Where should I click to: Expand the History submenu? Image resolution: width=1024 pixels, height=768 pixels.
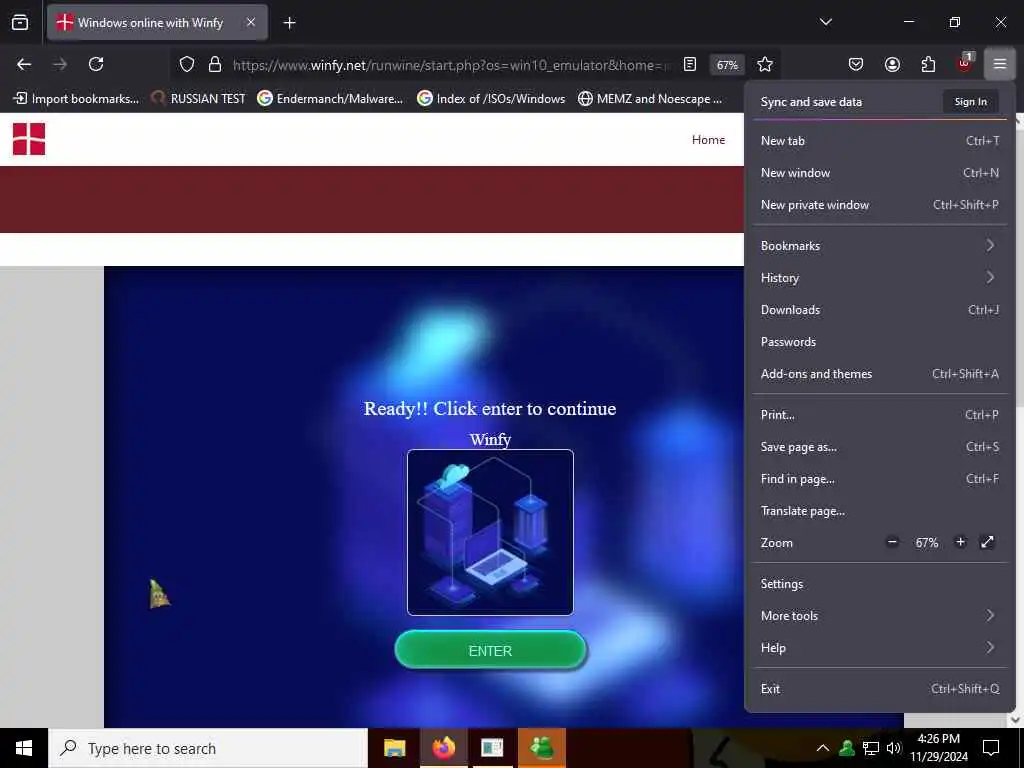[880, 278]
